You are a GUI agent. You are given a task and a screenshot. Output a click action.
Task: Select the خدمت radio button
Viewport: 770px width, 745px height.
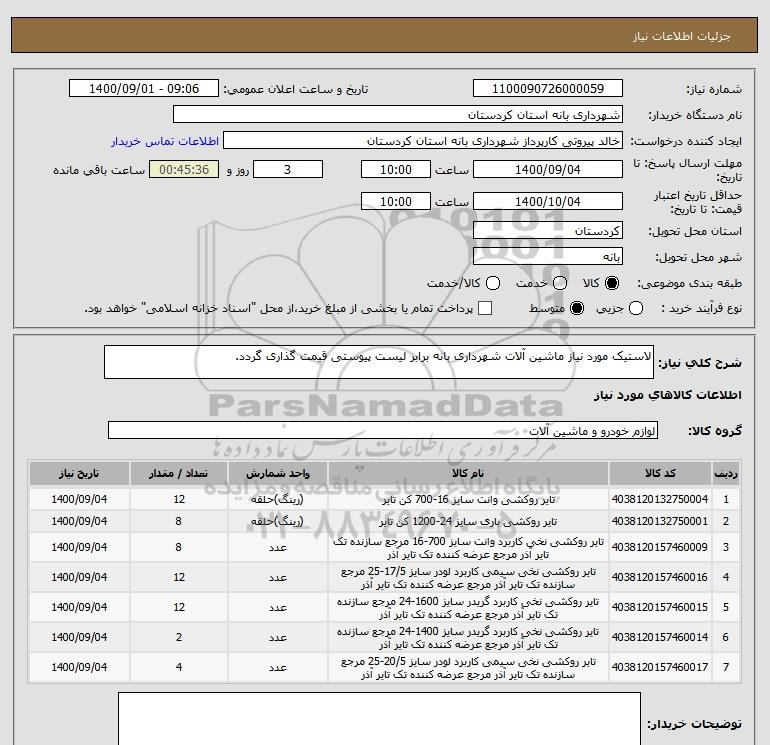click(x=560, y=283)
